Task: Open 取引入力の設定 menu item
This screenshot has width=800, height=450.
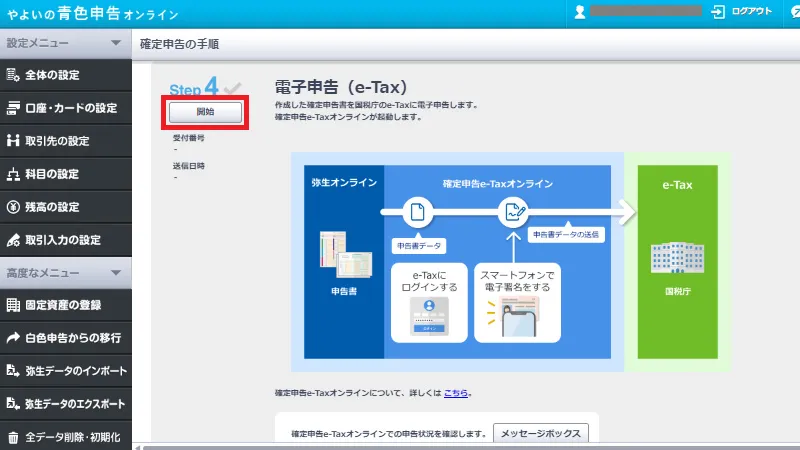Action: [66, 240]
